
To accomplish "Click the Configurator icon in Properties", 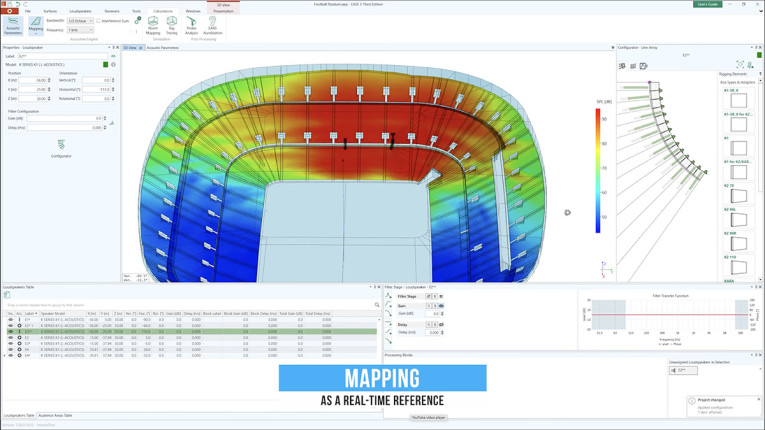I will [61, 148].
